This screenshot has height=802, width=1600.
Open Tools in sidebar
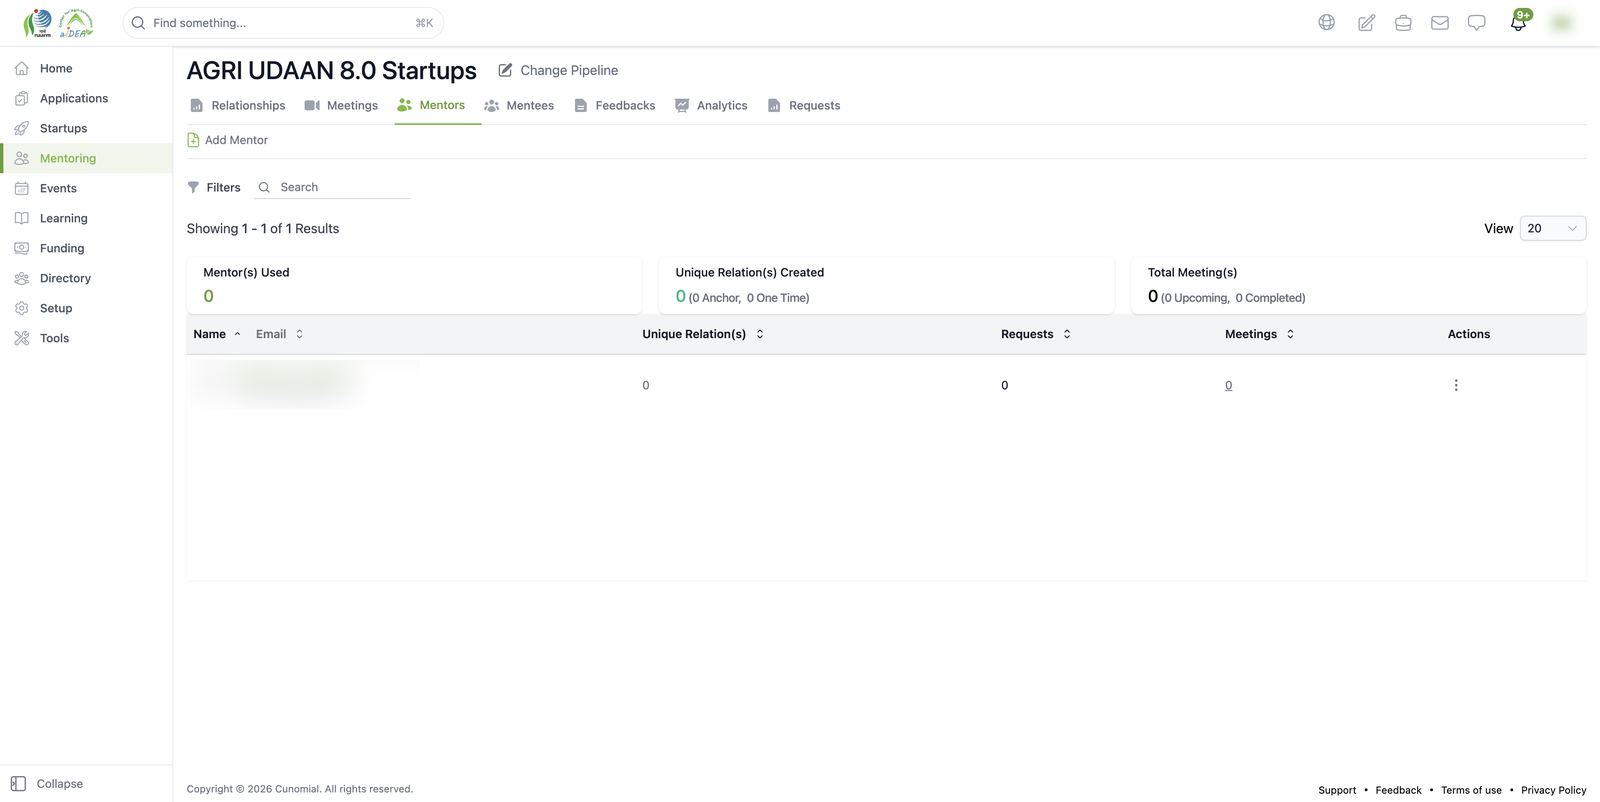coord(86,338)
